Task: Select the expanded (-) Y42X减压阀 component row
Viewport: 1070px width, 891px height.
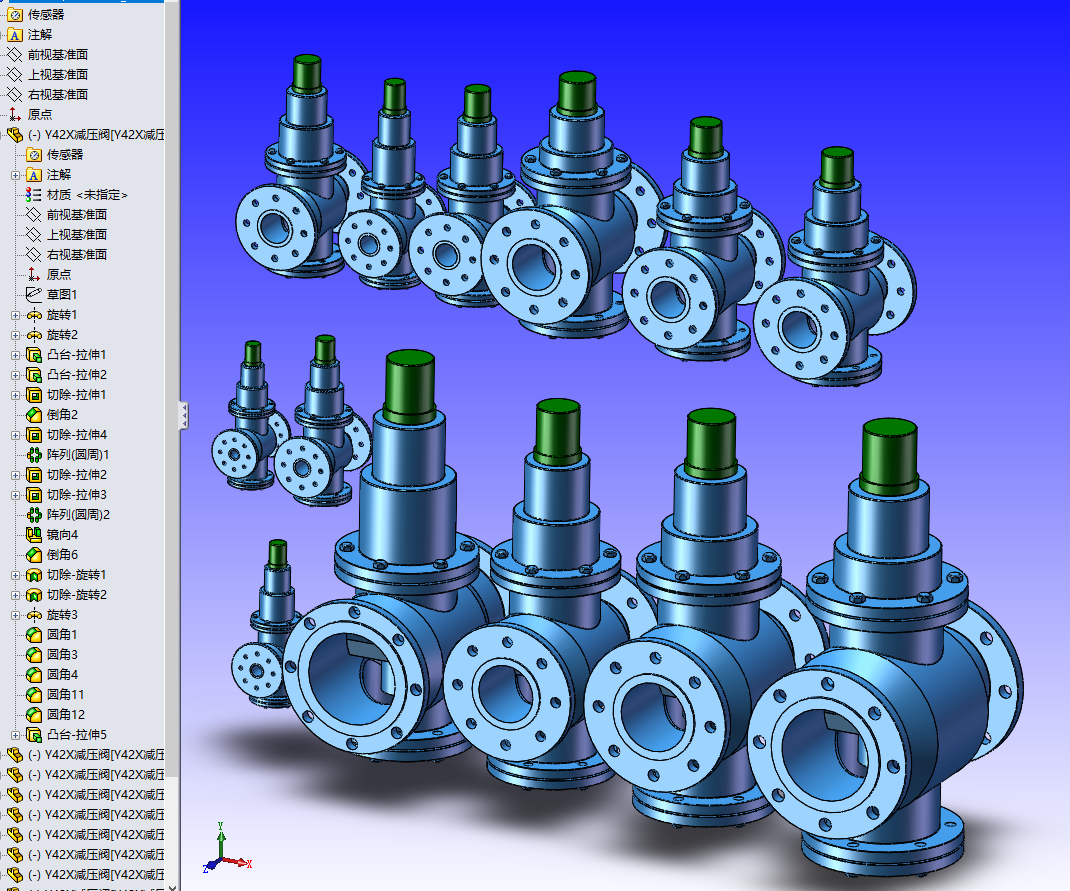Action: (x=85, y=135)
